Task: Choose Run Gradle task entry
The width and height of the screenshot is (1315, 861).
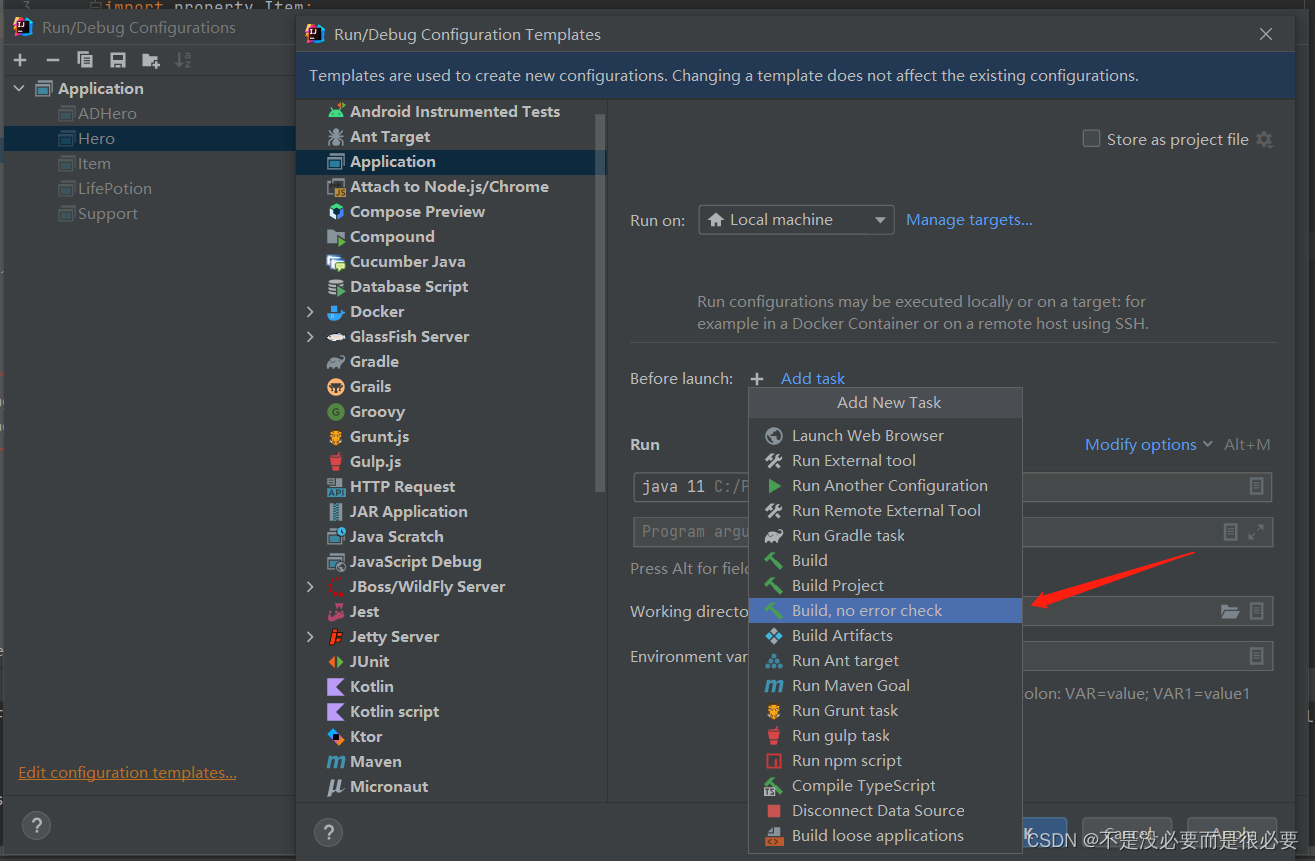Action: pos(885,536)
